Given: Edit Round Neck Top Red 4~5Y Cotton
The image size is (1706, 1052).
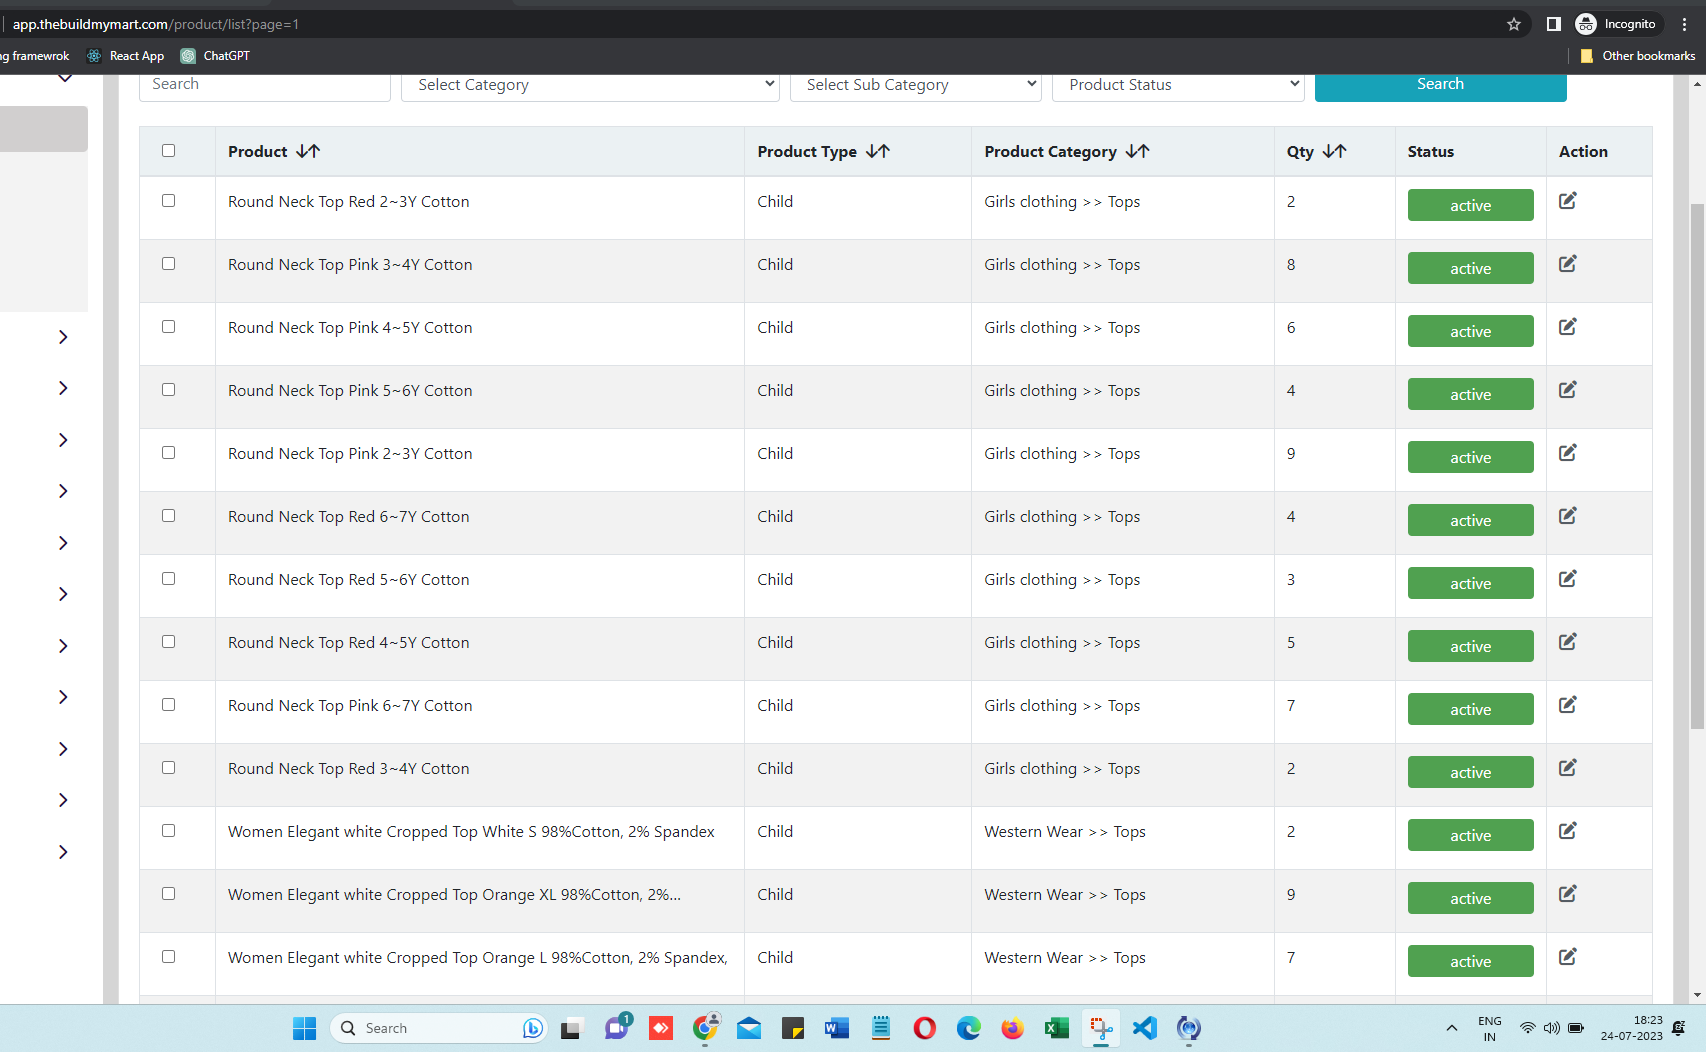Looking at the screenshot, I should [x=1567, y=642].
